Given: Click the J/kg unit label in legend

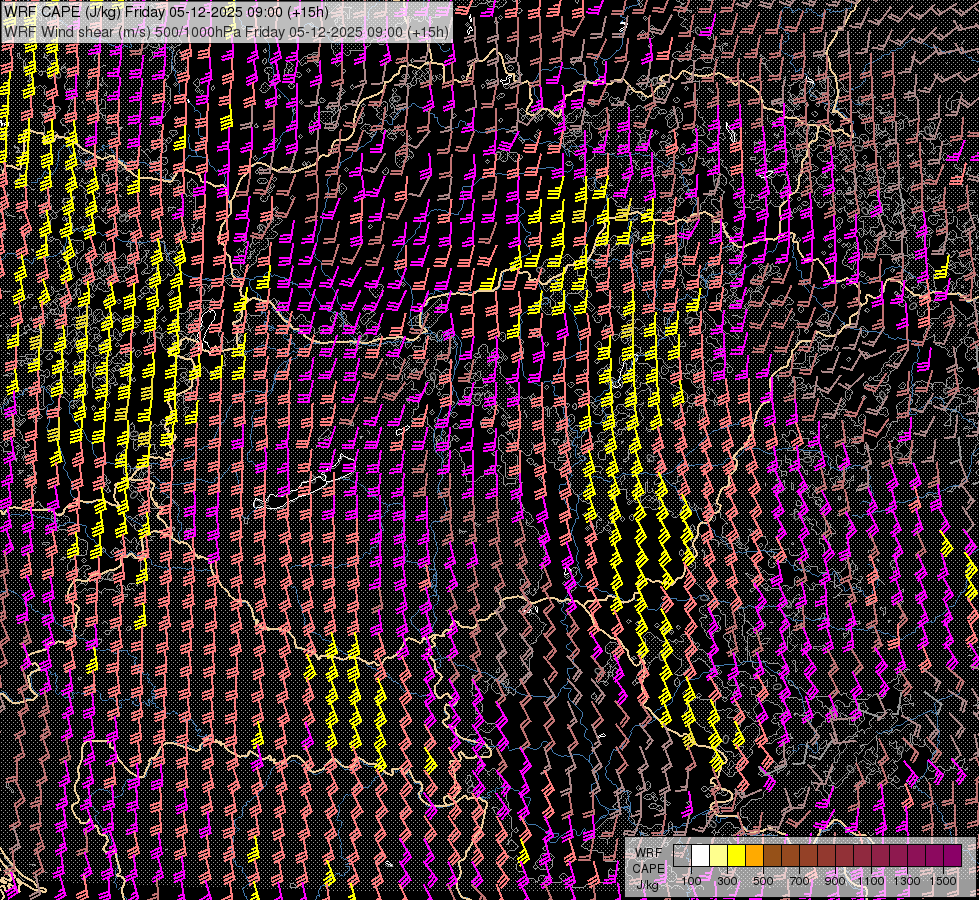Looking at the screenshot, I should [x=648, y=884].
